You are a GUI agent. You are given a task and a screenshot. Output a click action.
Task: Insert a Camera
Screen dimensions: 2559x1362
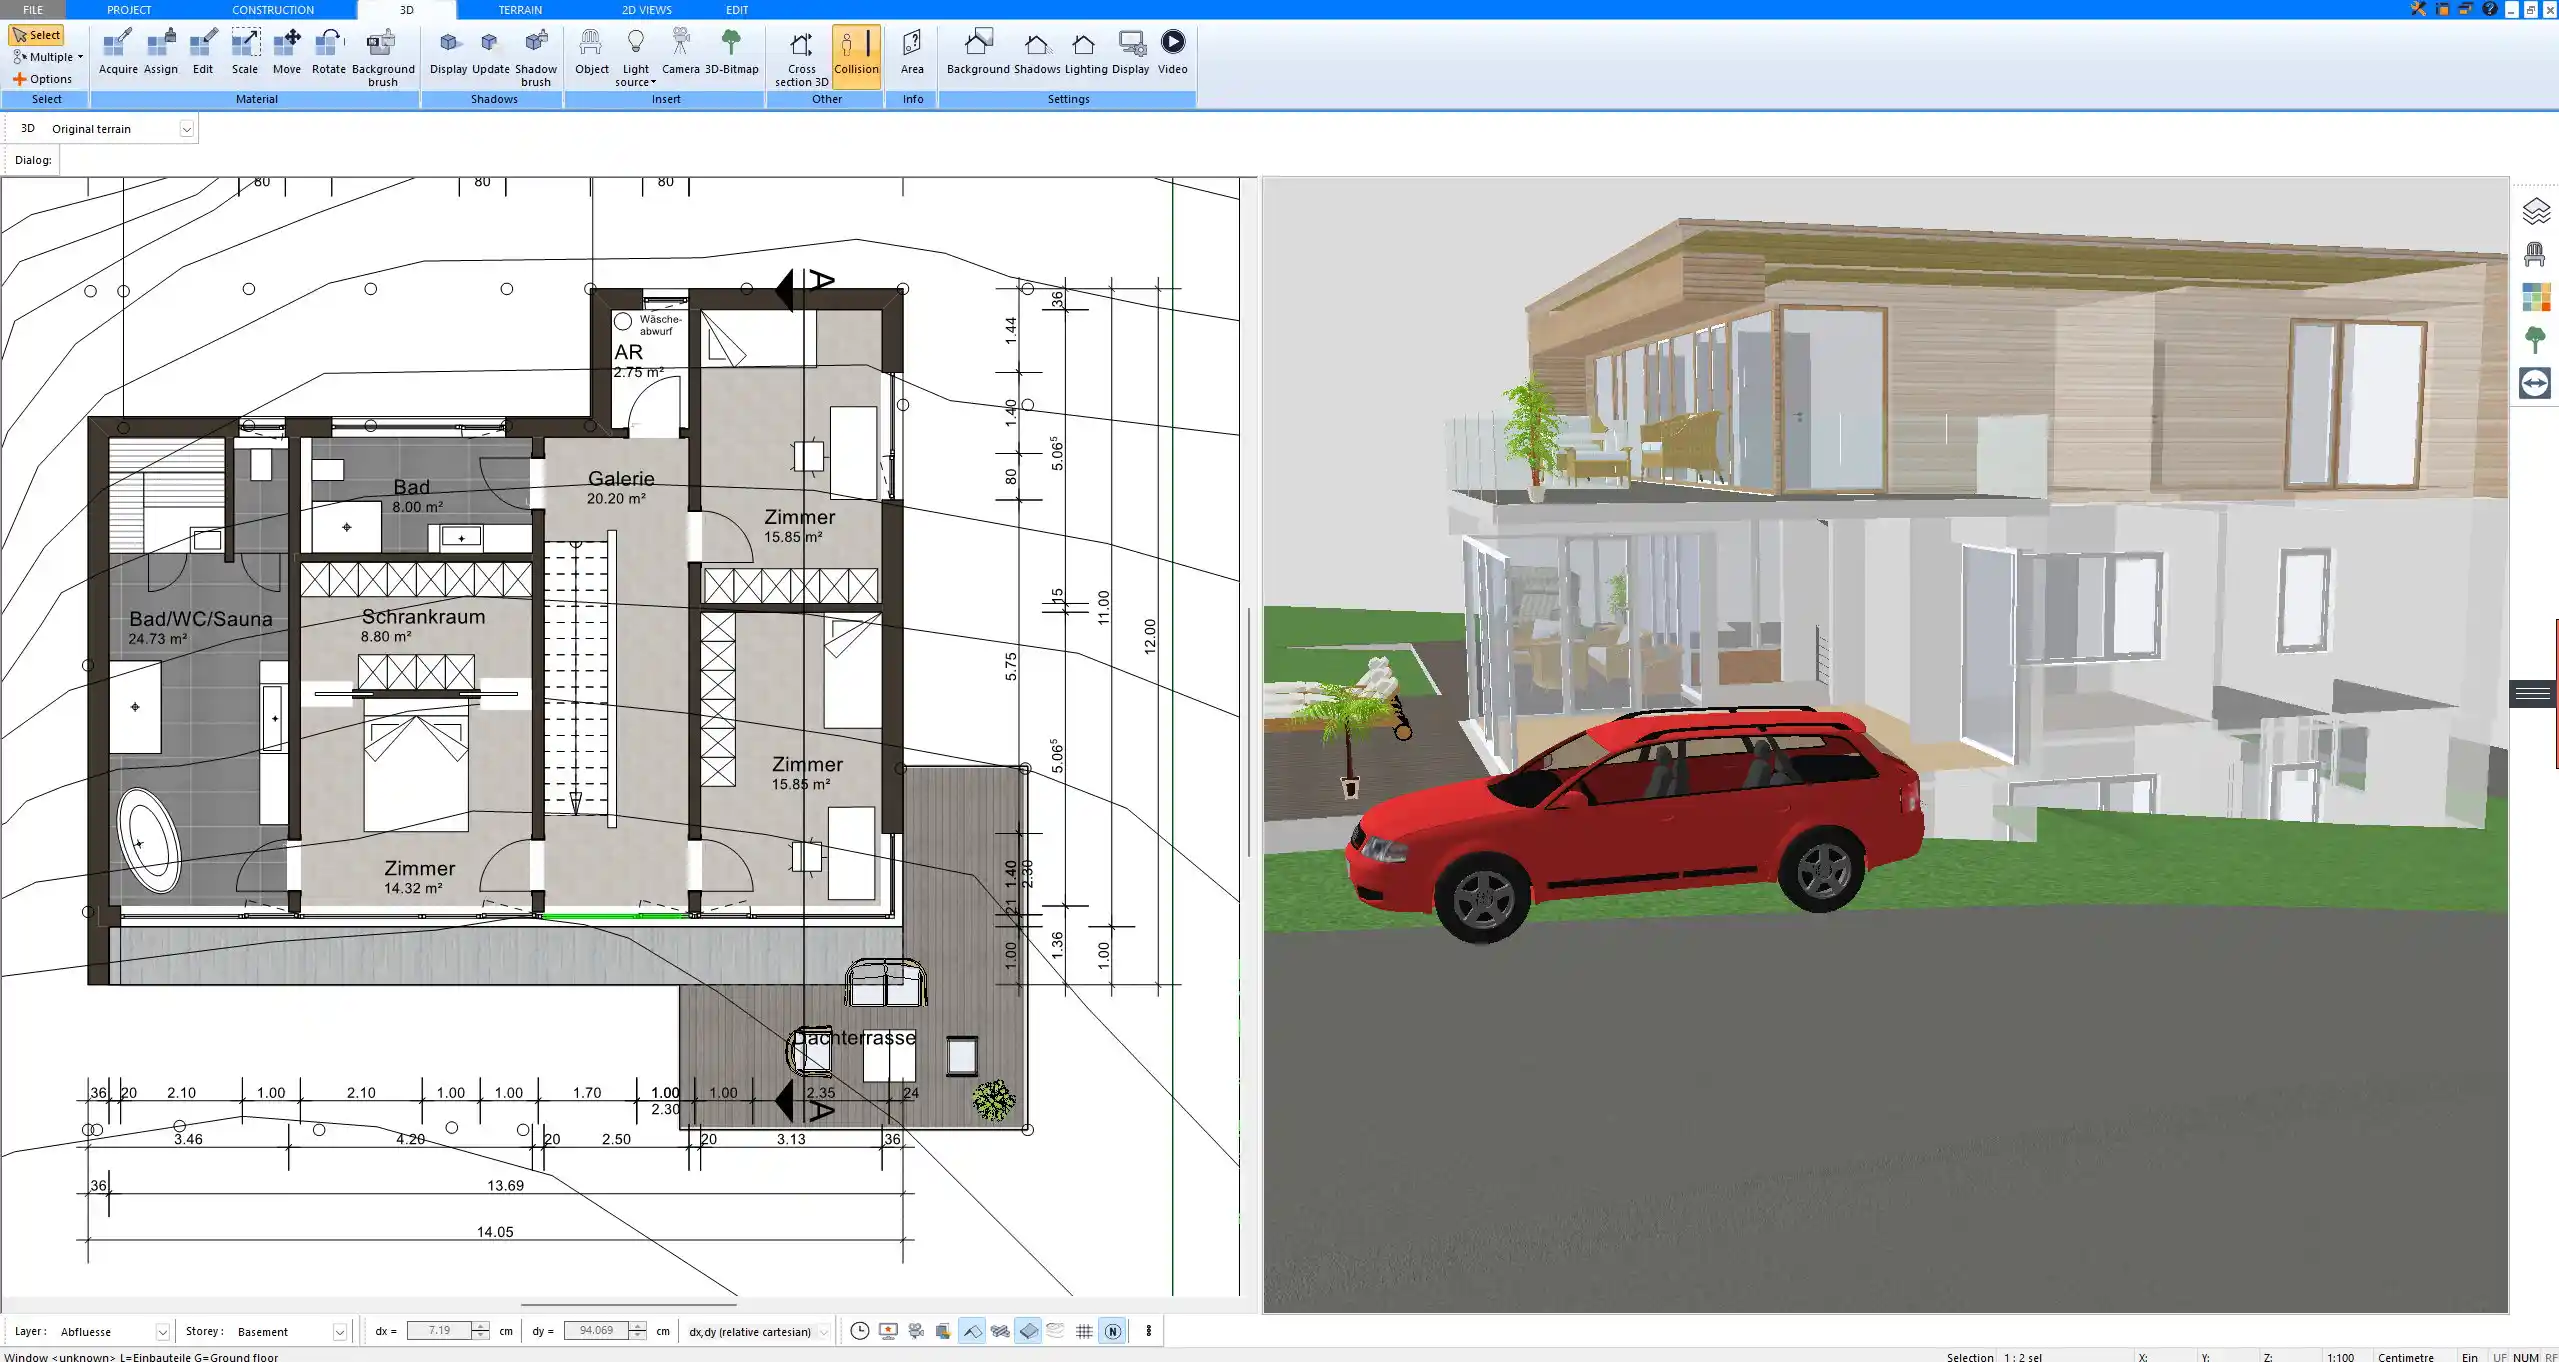[x=681, y=52]
